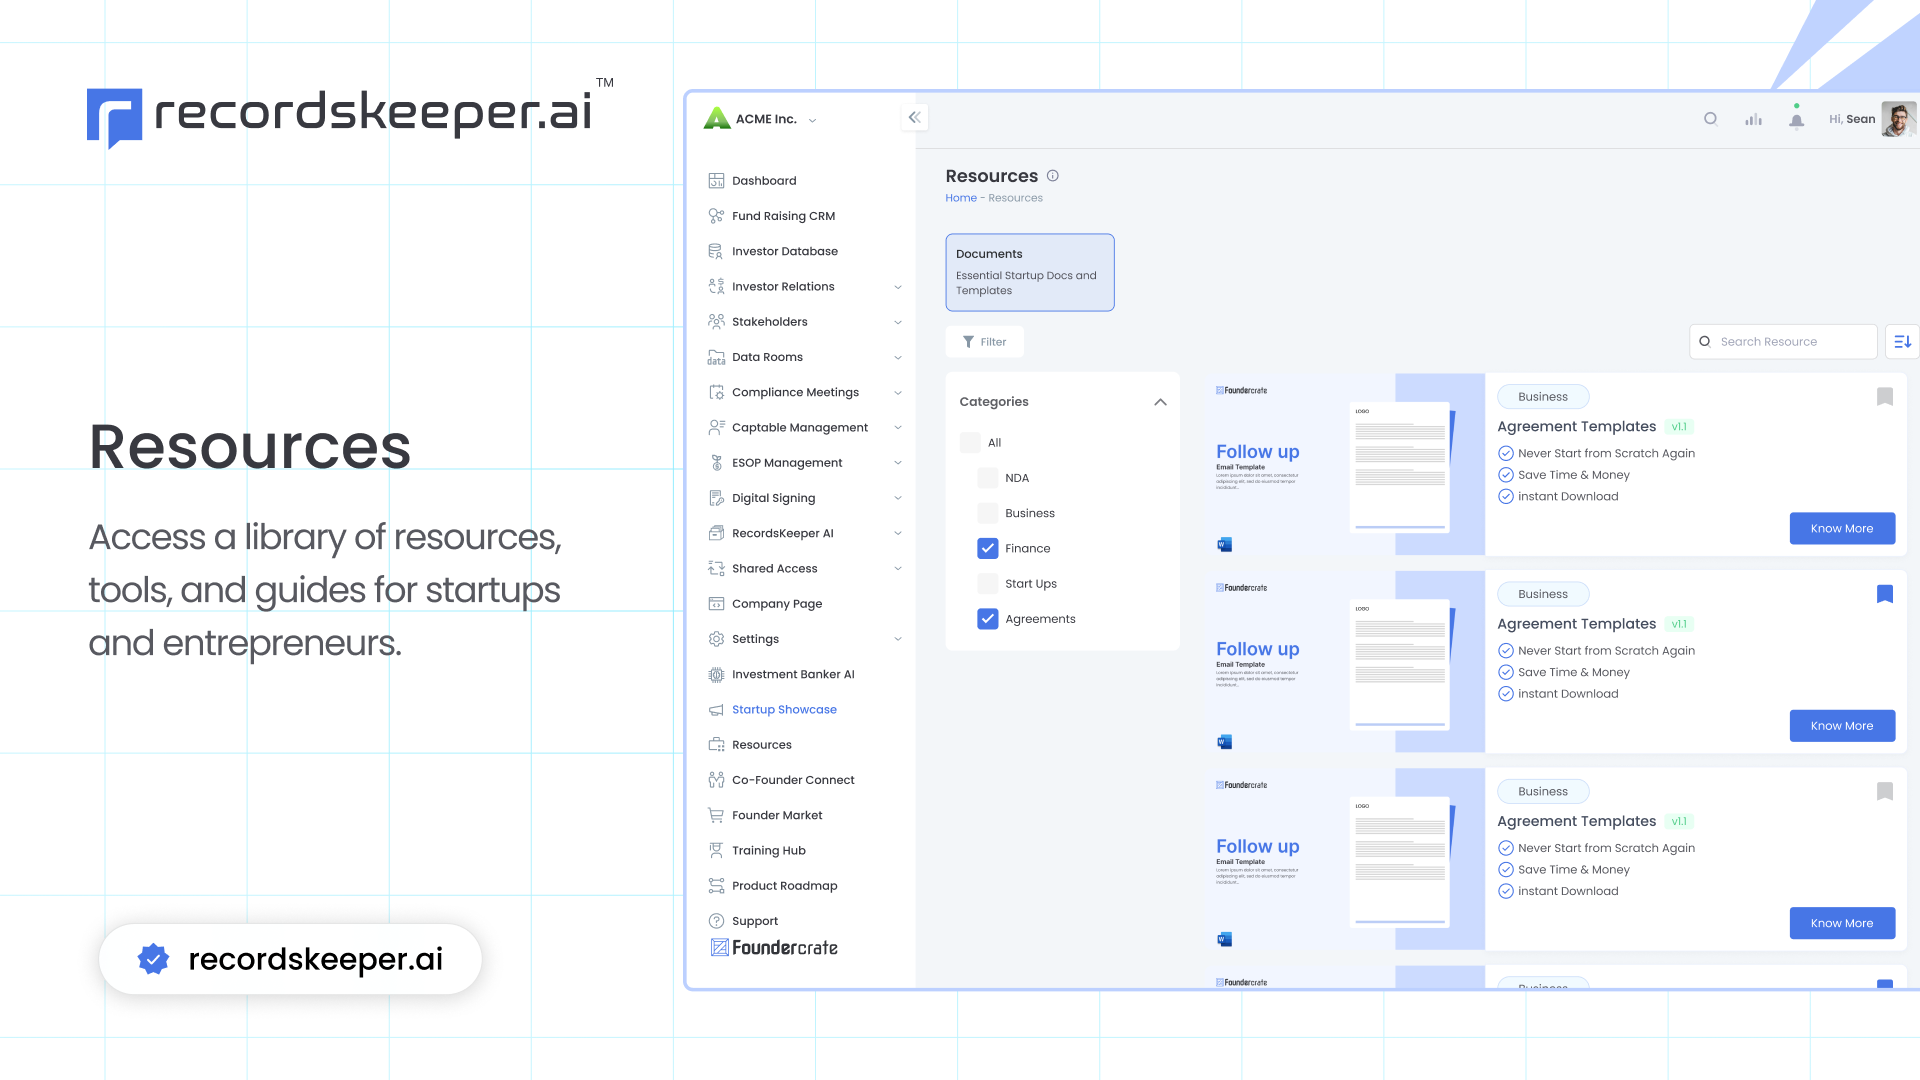Image resolution: width=1920 pixels, height=1080 pixels.
Task: Check the Business category checkbox
Action: pos(988,513)
